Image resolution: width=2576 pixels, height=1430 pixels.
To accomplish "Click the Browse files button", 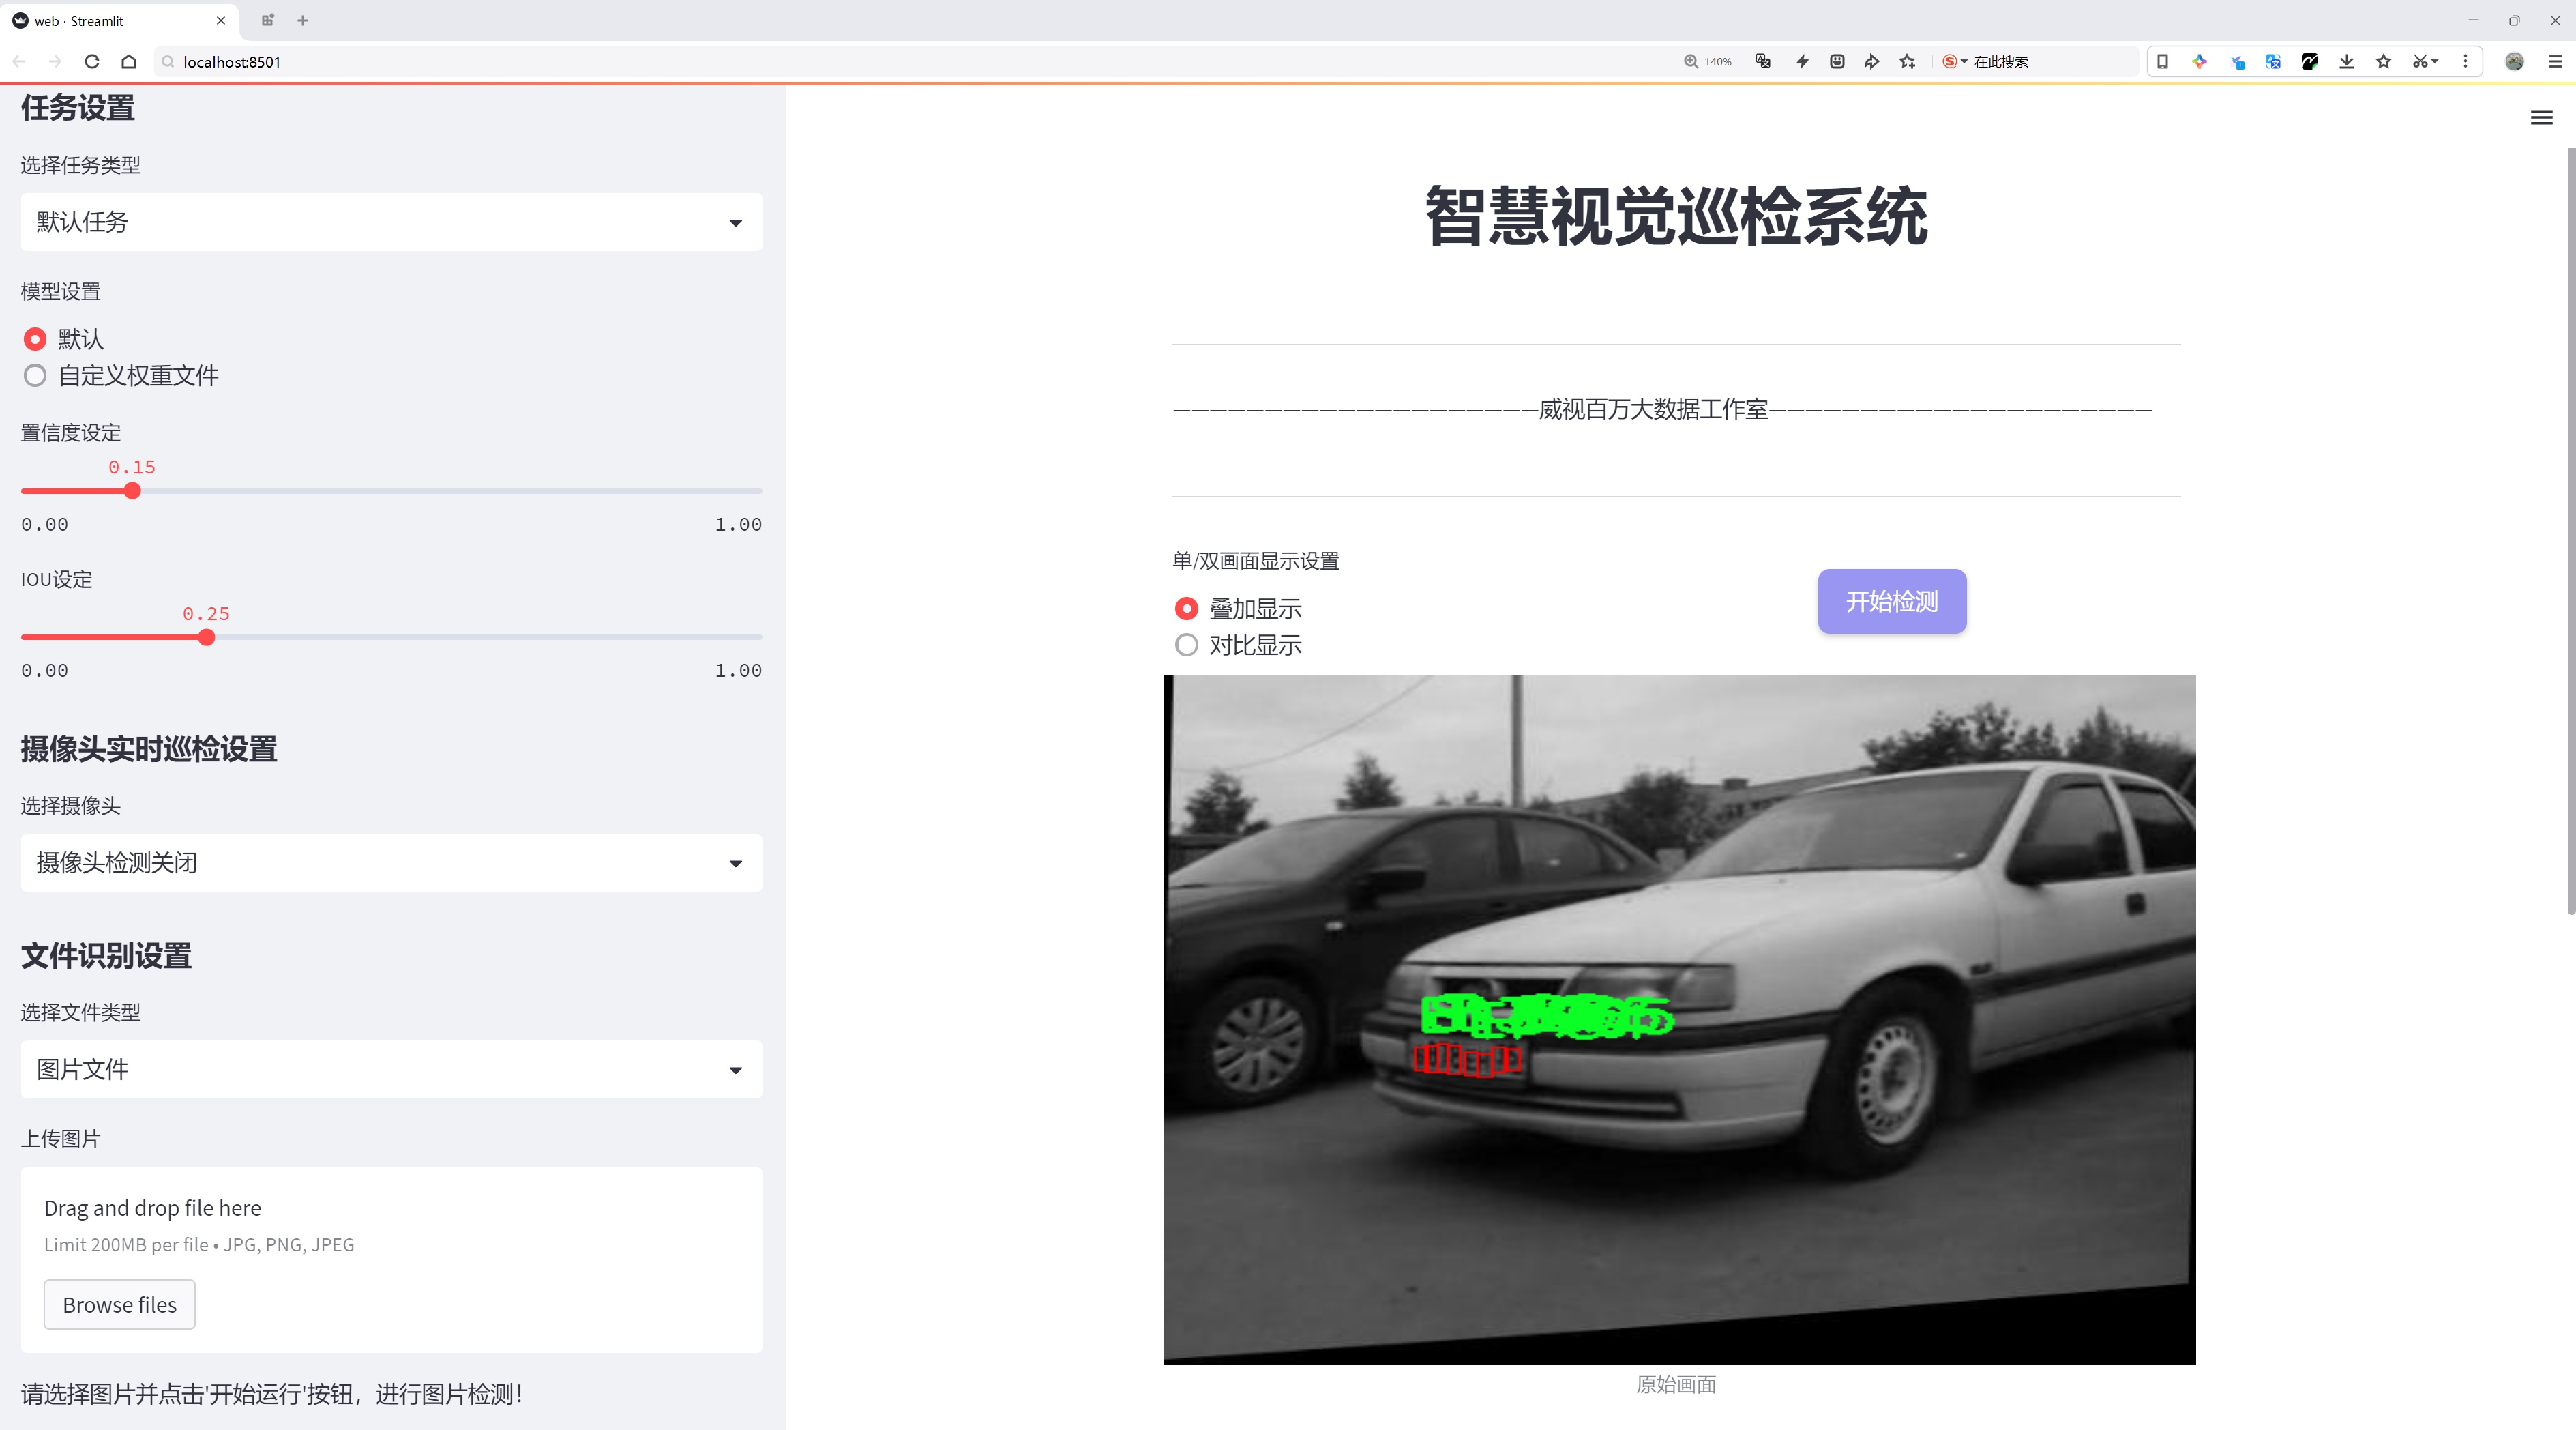I will pyautogui.click(x=119, y=1305).
